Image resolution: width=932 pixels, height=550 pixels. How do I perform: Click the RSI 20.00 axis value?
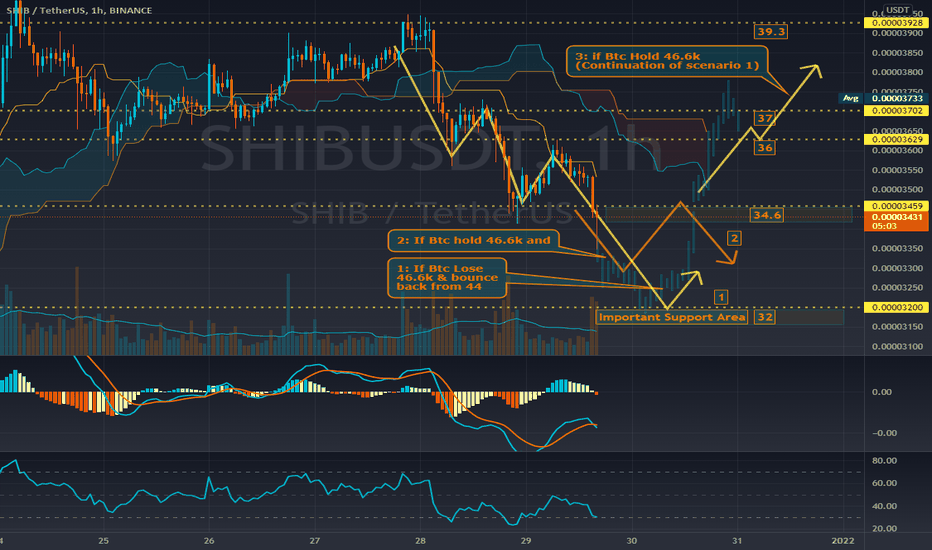pos(884,528)
